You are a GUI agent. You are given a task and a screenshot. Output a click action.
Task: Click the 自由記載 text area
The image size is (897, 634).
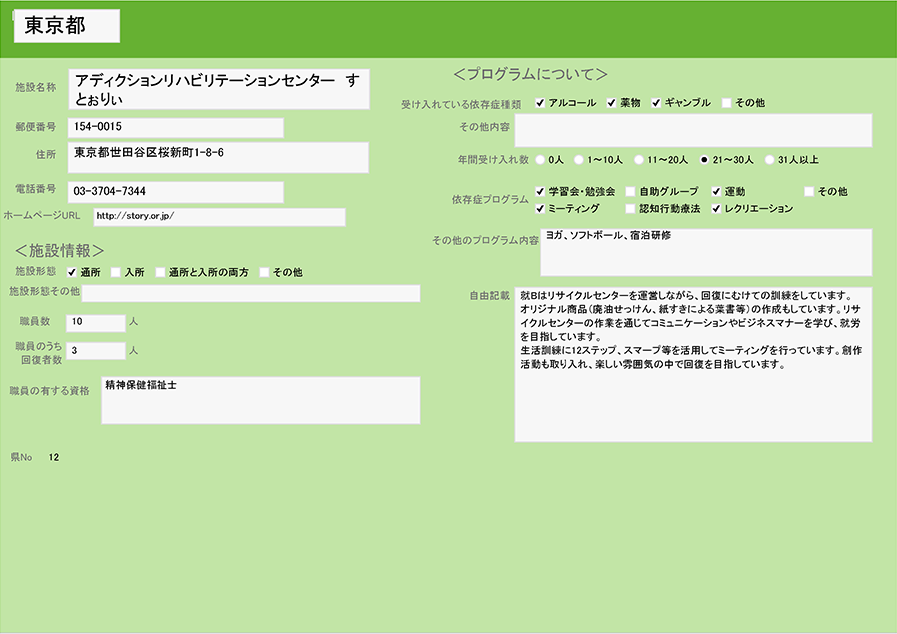pyautogui.click(x=693, y=364)
